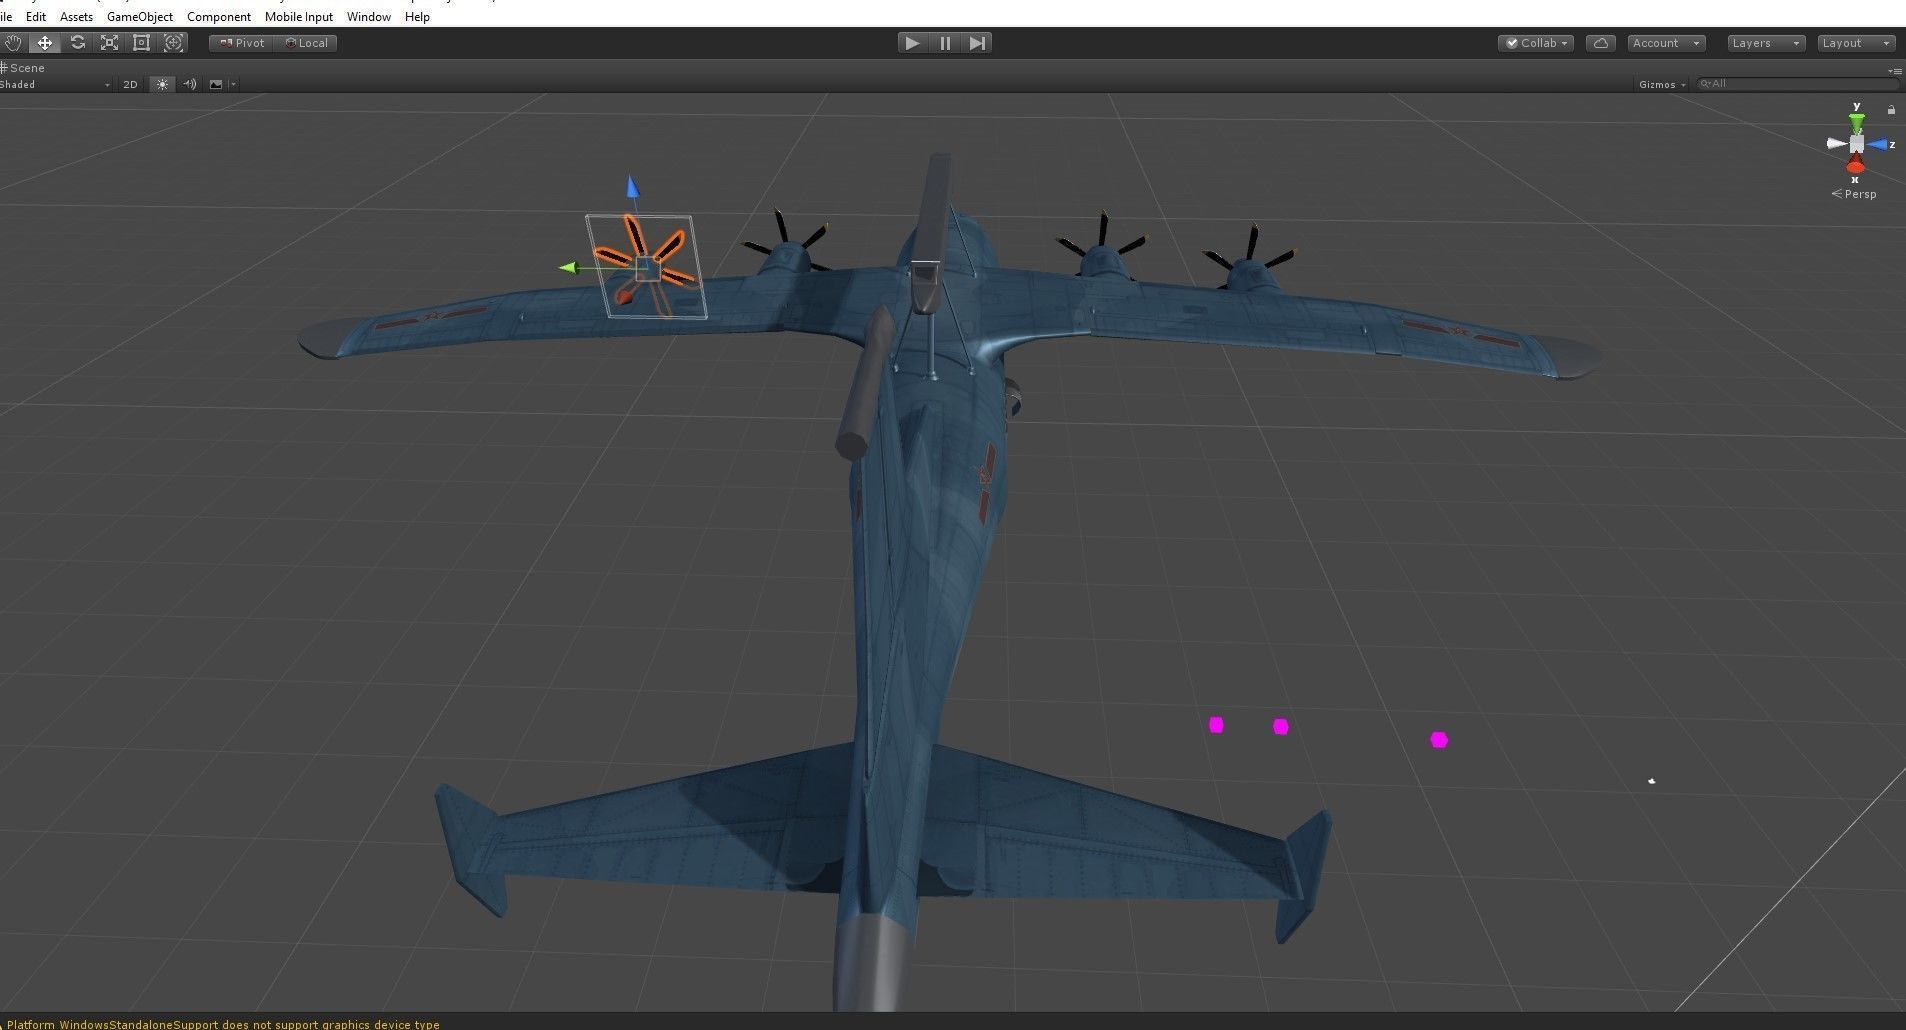Toggle scene effects image icon
Screen dimensions: 1906x1030
pos(215,85)
